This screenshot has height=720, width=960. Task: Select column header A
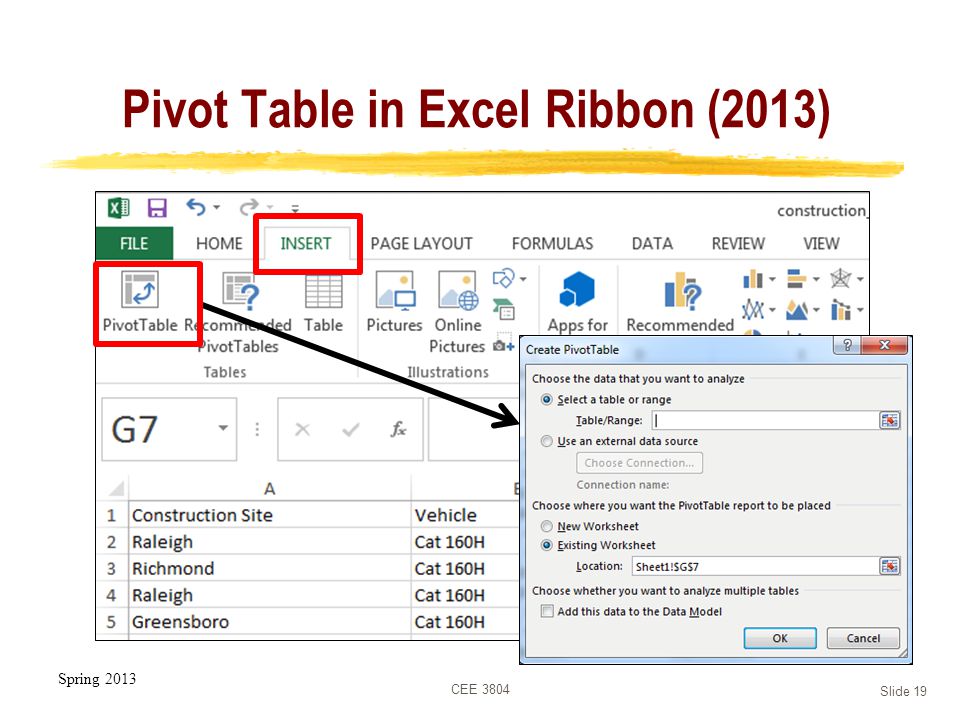tap(269, 489)
